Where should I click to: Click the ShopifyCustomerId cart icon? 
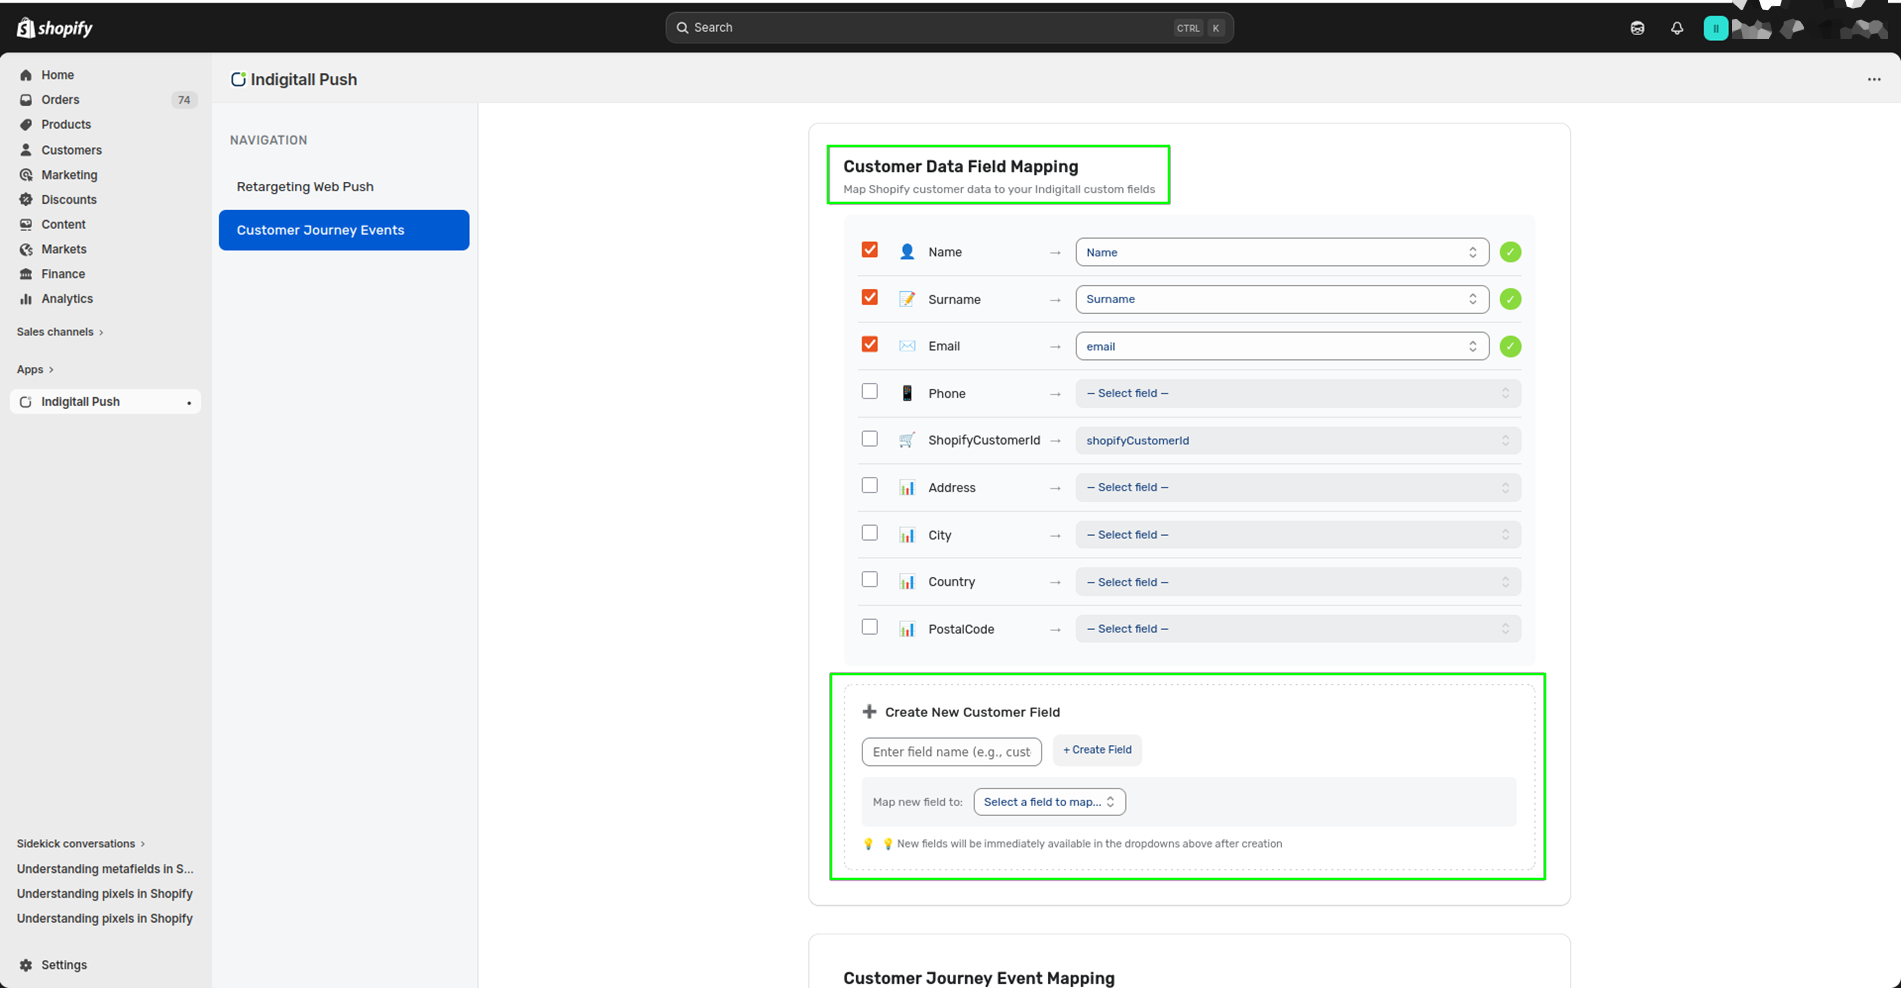click(906, 439)
